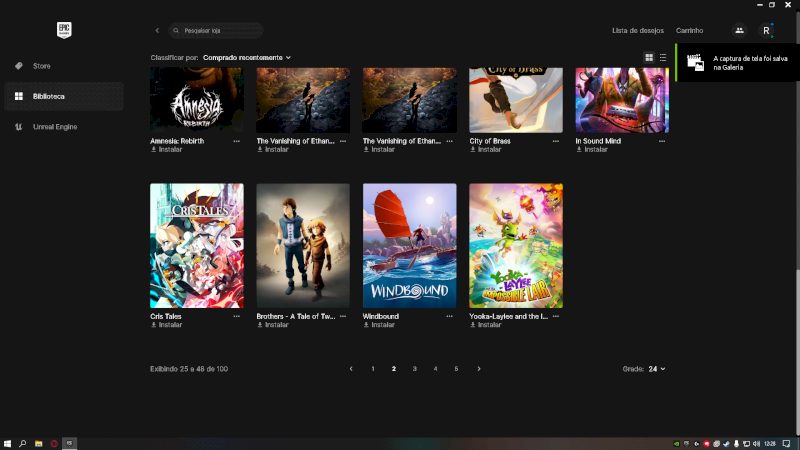Open options menu for Cris Tales
The height and width of the screenshot is (450, 800).
236,316
